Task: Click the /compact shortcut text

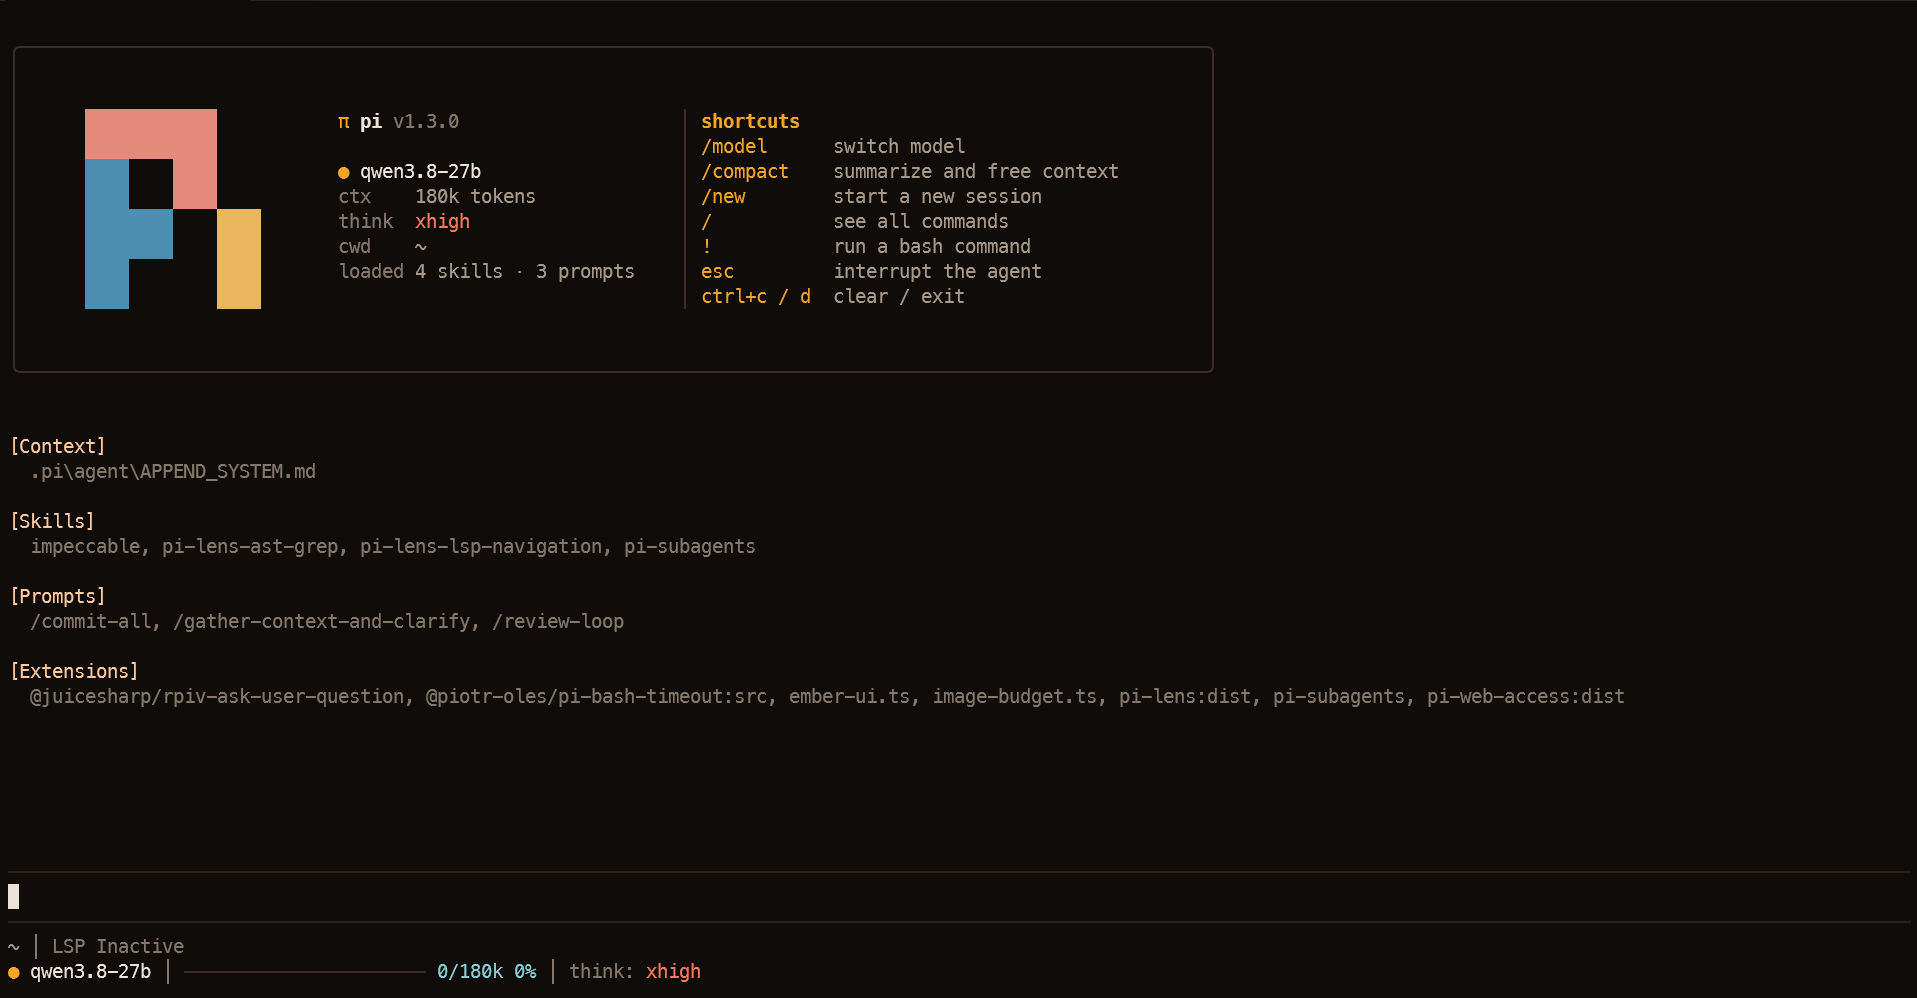Action: point(745,172)
